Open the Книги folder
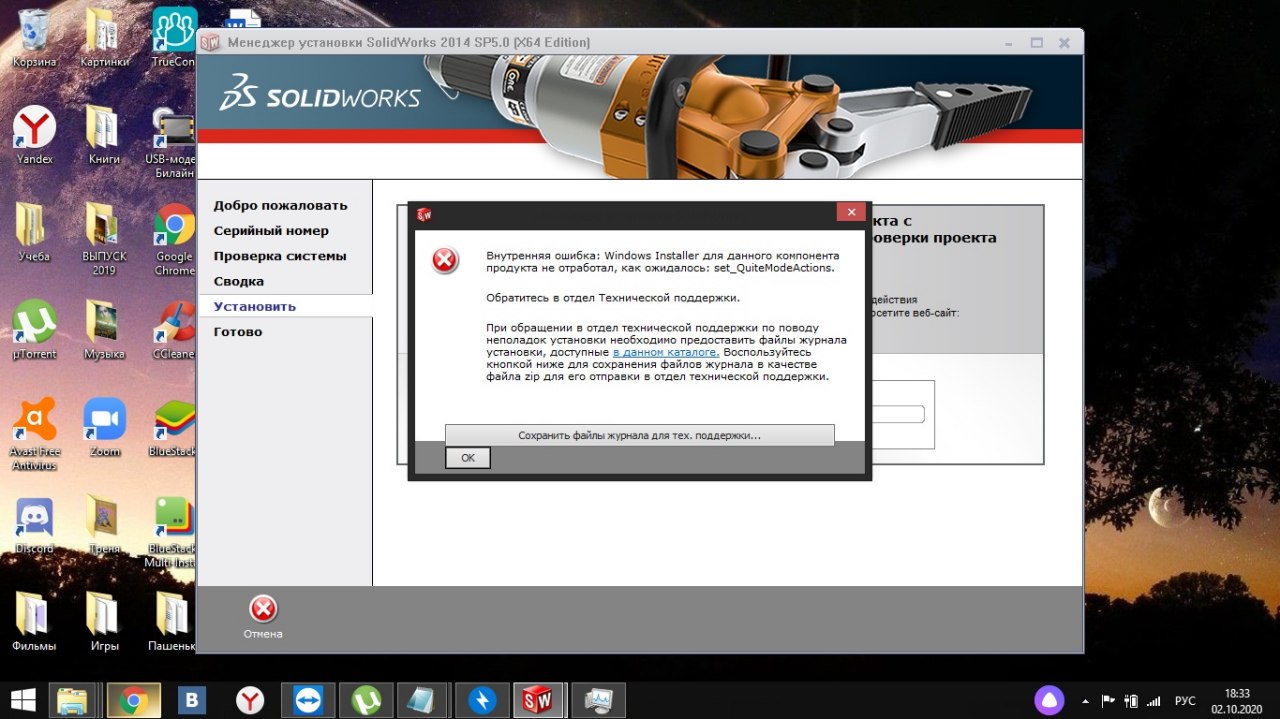The height and width of the screenshot is (719, 1280). pyautogui.click(x=104, y=135)
